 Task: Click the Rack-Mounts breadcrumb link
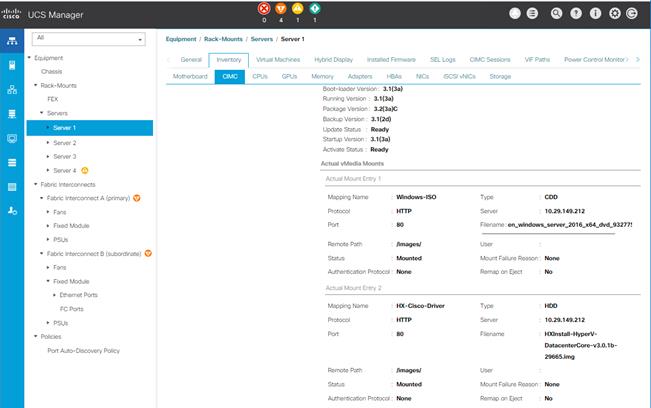[223, 39]
